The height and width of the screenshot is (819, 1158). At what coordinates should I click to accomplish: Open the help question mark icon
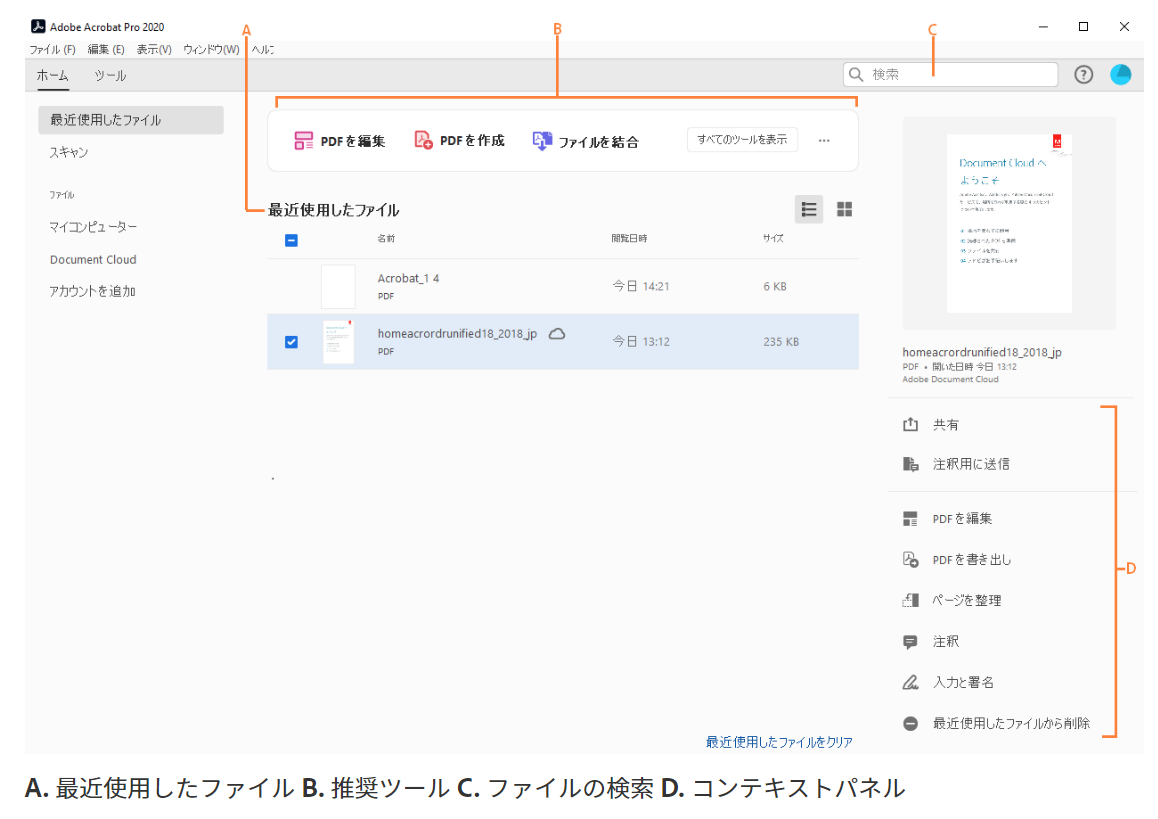tap(1083, 75)
